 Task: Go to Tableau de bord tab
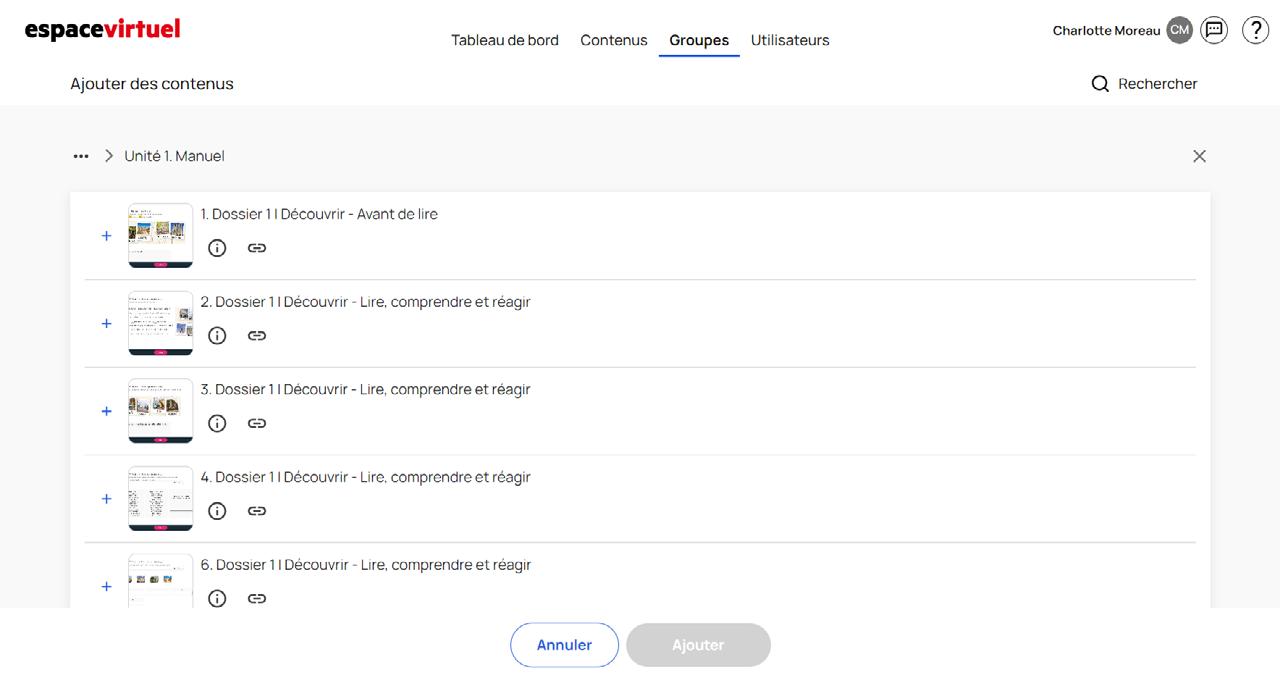point(505,40)
